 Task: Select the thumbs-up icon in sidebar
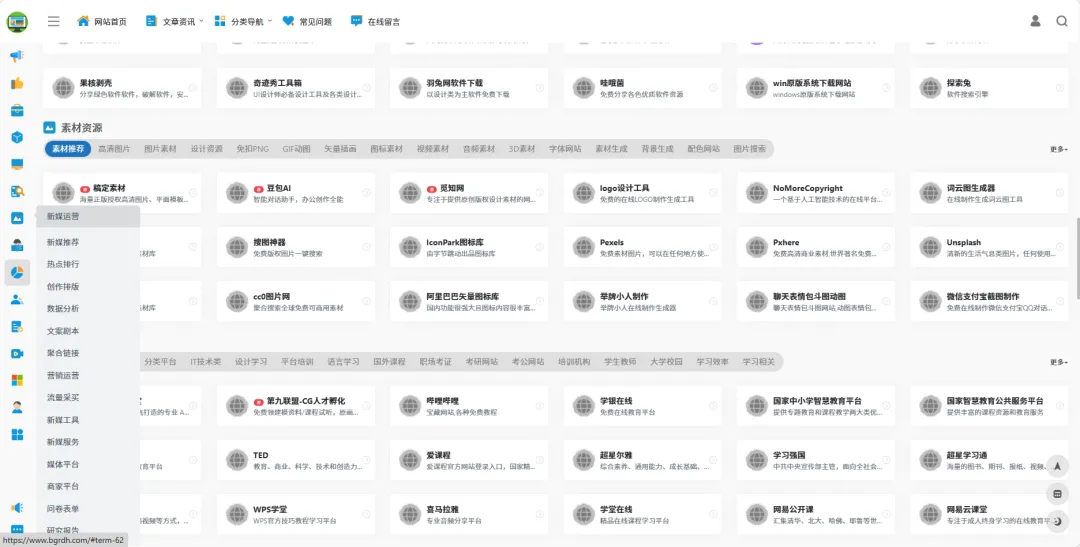[x=17, y=83]
